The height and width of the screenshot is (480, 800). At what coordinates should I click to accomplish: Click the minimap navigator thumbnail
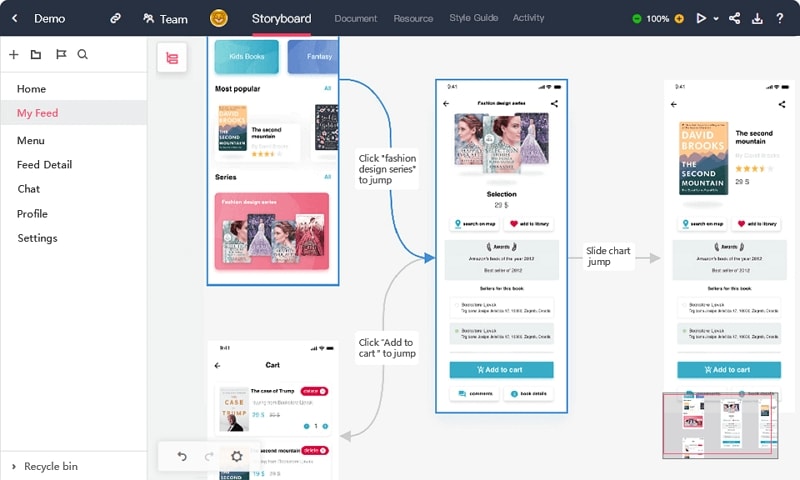(x=720, y=425)
